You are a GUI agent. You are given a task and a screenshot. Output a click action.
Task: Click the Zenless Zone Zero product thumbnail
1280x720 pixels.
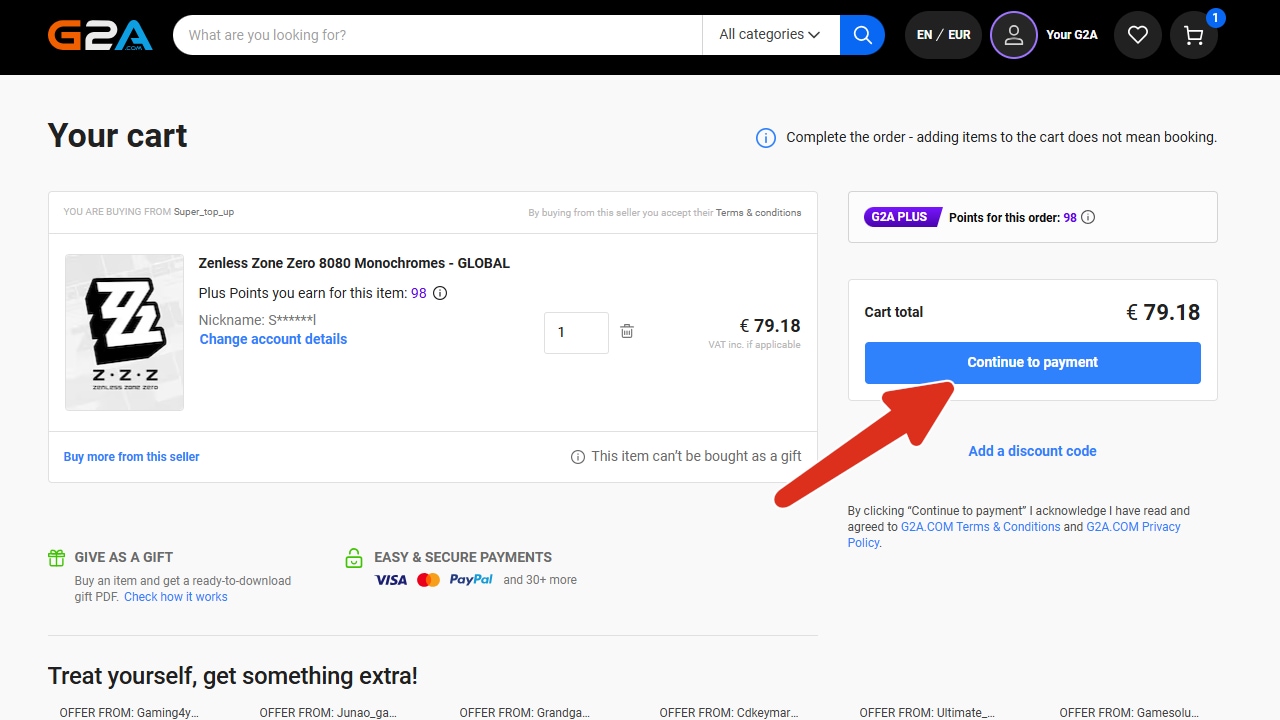pyautogui.click(x=124, y=332)
